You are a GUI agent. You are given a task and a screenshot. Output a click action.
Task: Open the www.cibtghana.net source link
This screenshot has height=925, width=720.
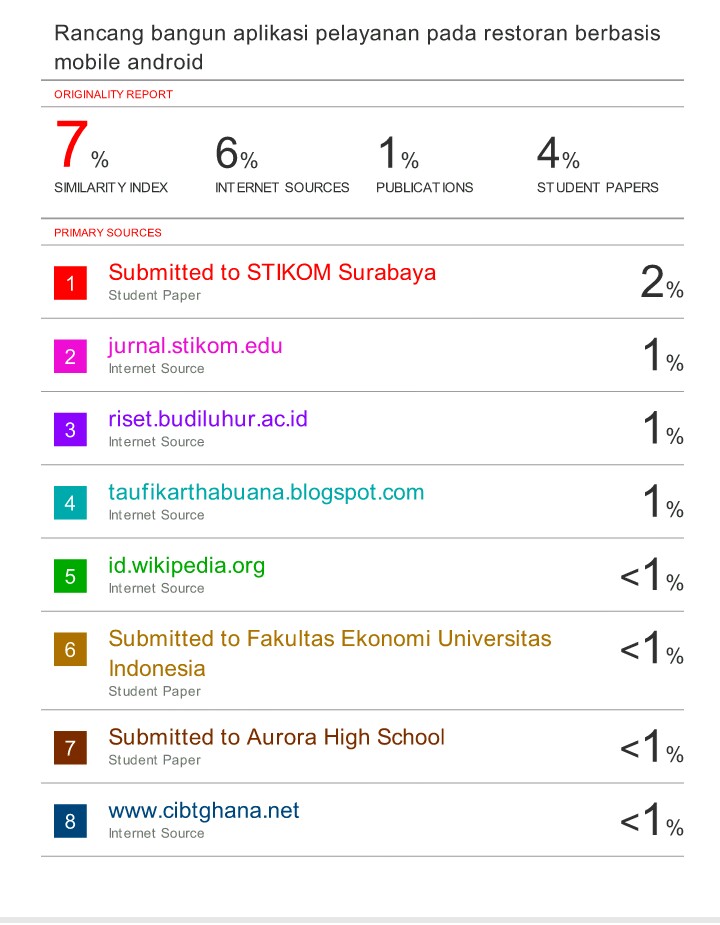click(204, 810)
